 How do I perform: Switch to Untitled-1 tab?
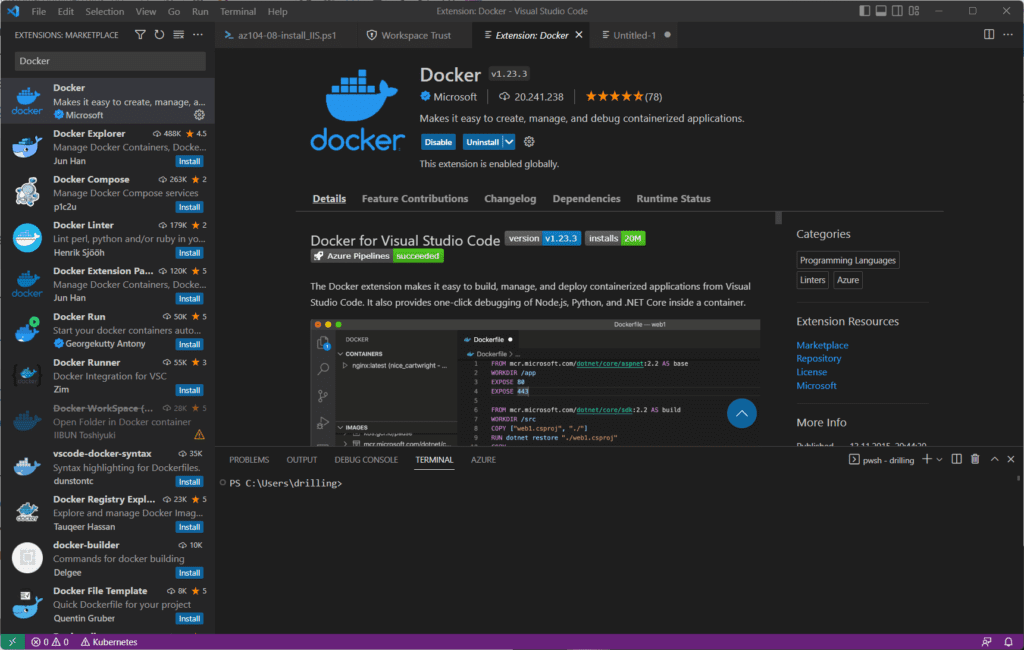pyautogui.click(x=634, y=35)
